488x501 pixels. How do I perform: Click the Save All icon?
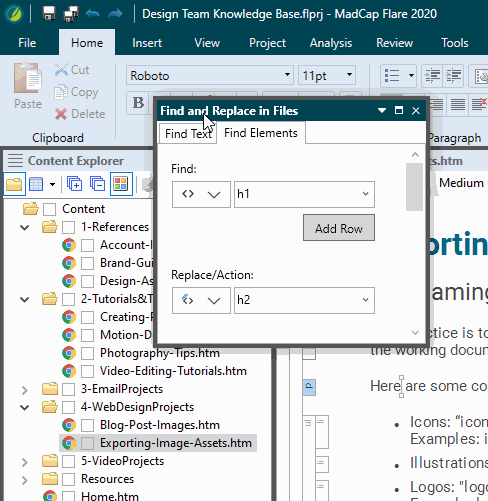click(71, 14)
